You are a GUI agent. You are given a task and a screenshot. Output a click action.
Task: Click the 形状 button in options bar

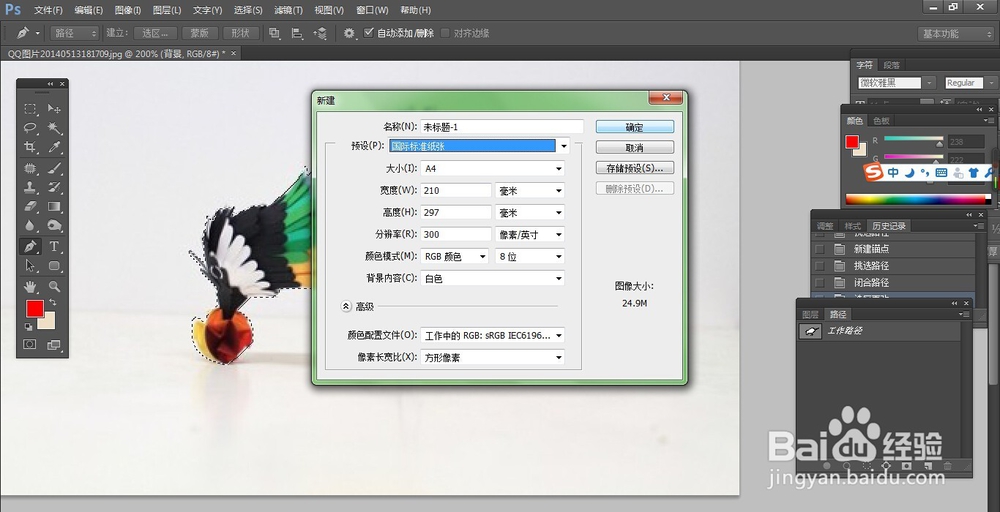pos(240,33)
